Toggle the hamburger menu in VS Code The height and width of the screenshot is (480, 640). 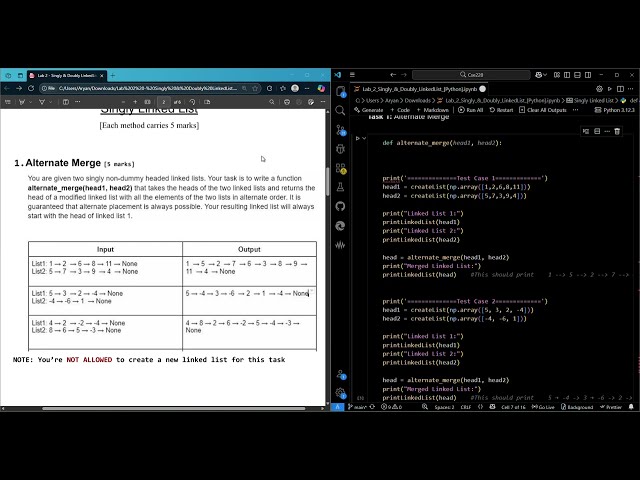pos(352,75)
